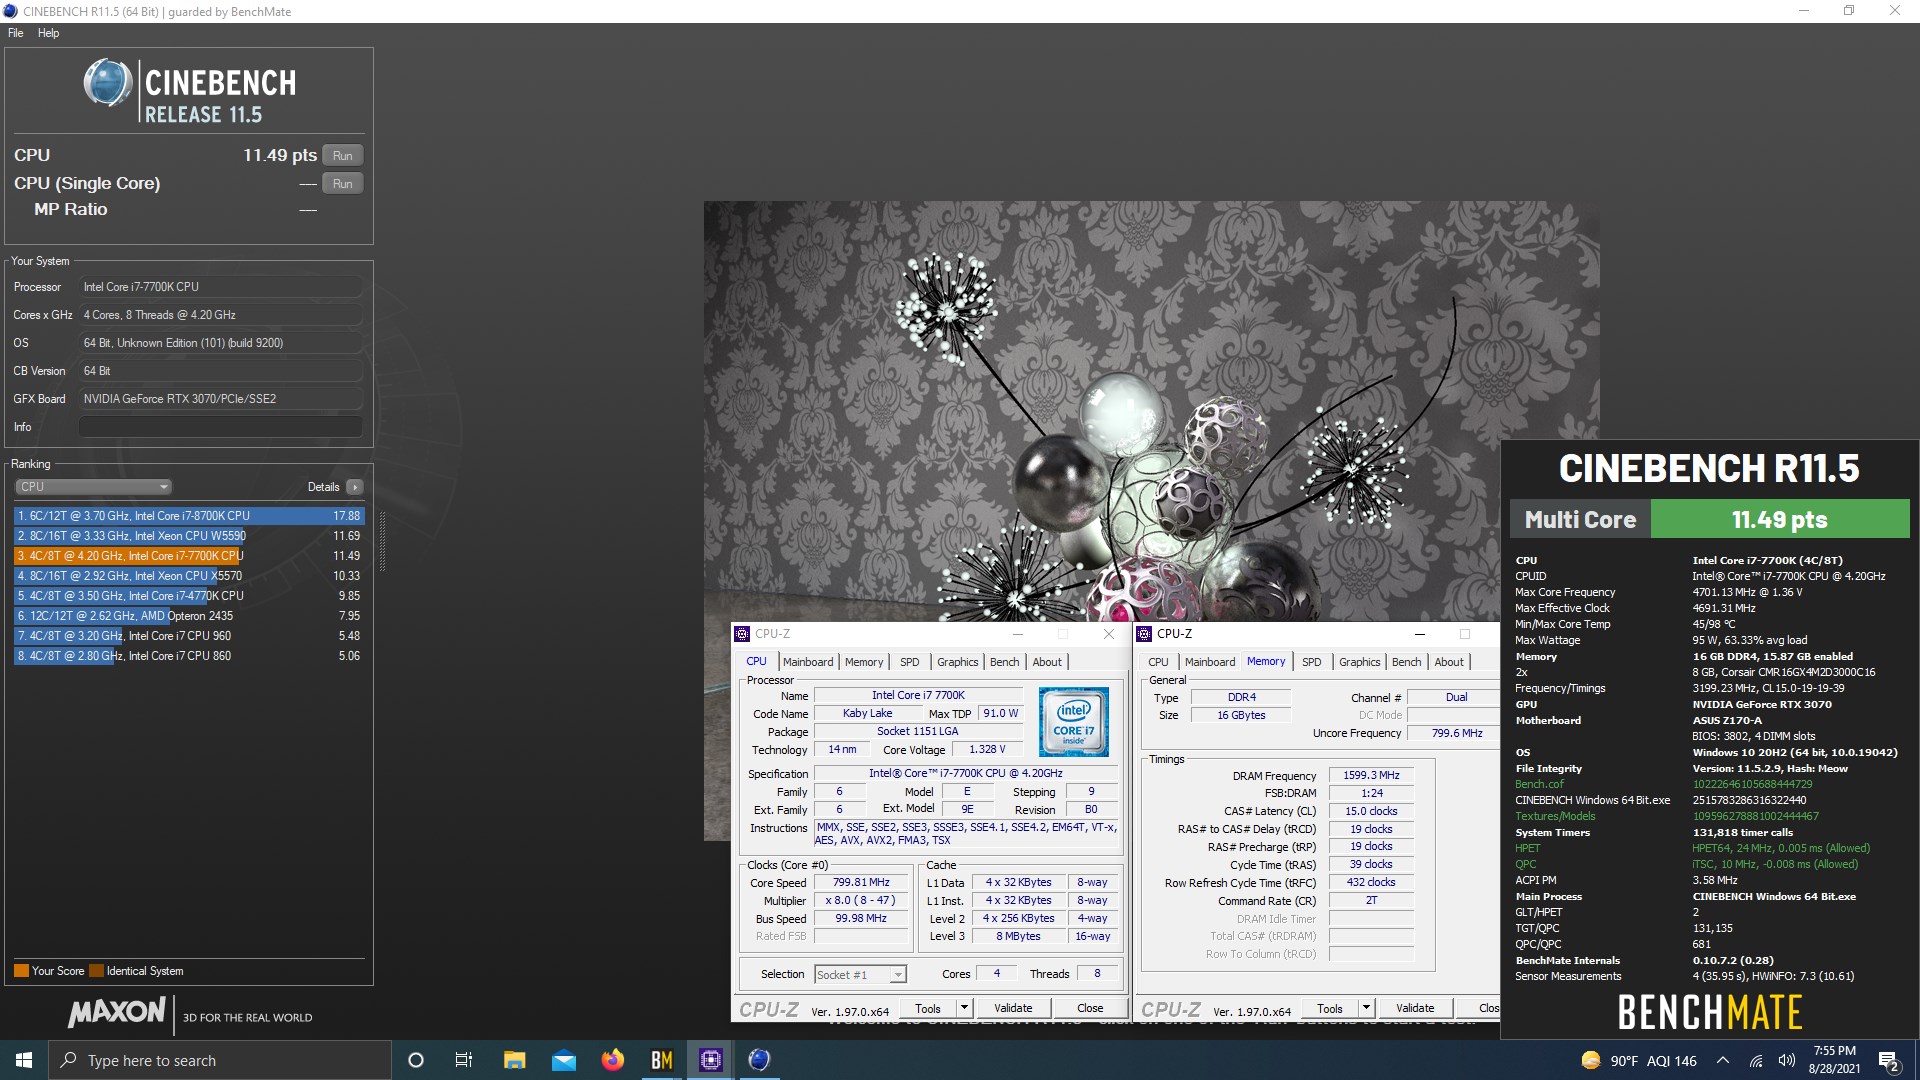1920x1080 pixels.
Task: Expand ranking Details arrow button
Action: [354, 487]
